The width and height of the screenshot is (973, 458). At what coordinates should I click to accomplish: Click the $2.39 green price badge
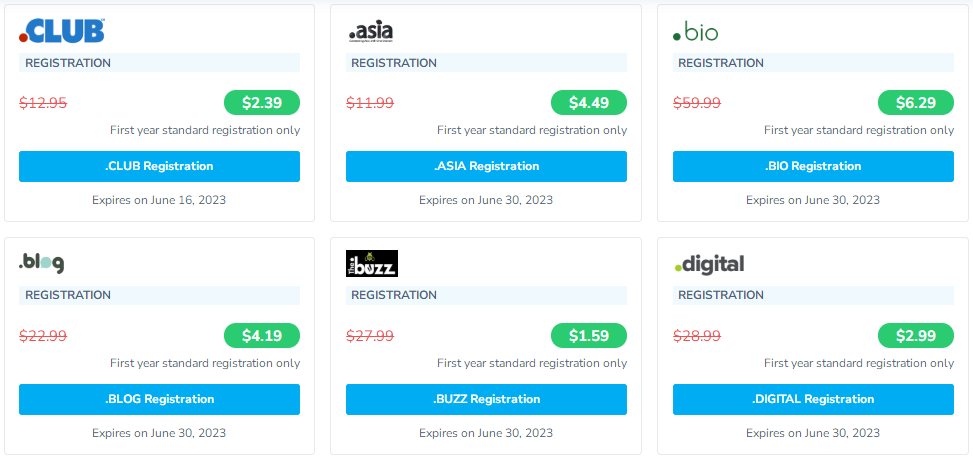[x=262, y=102]
